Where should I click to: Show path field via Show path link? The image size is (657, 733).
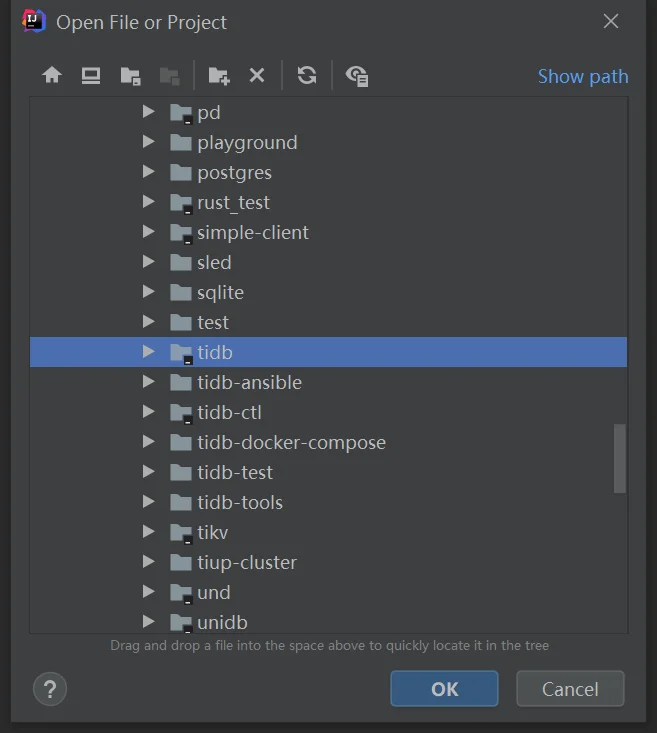click(x=583, y=76)
